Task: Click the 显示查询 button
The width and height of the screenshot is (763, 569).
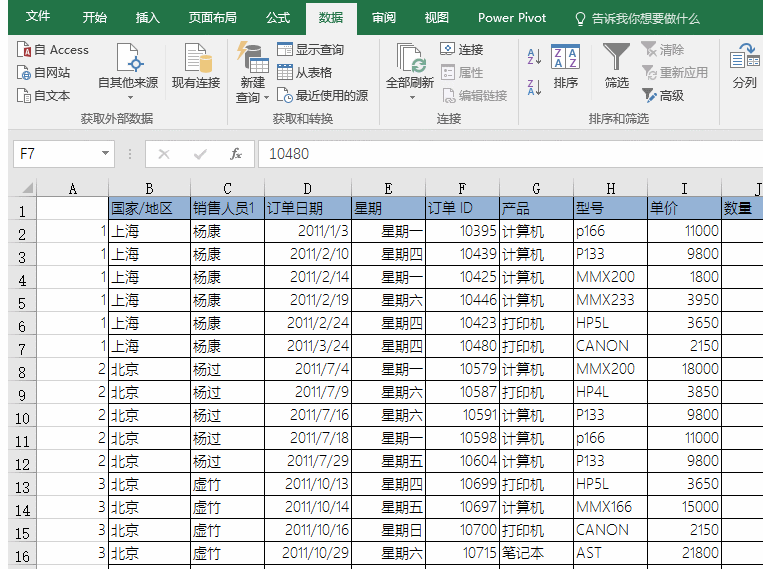Action: click(310, 50)
